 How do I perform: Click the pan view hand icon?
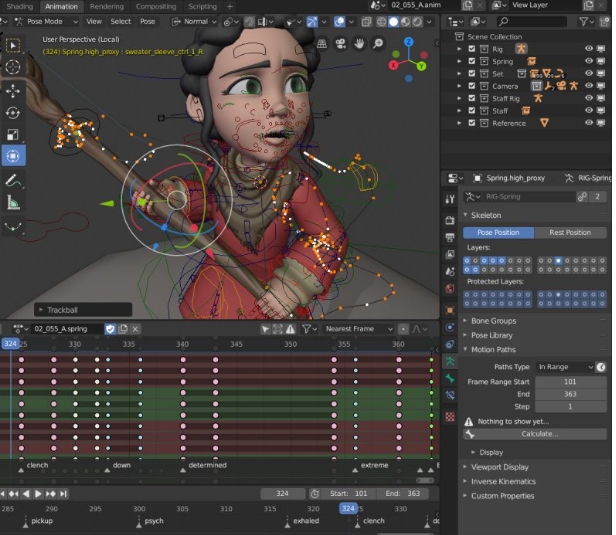[359, 44]
